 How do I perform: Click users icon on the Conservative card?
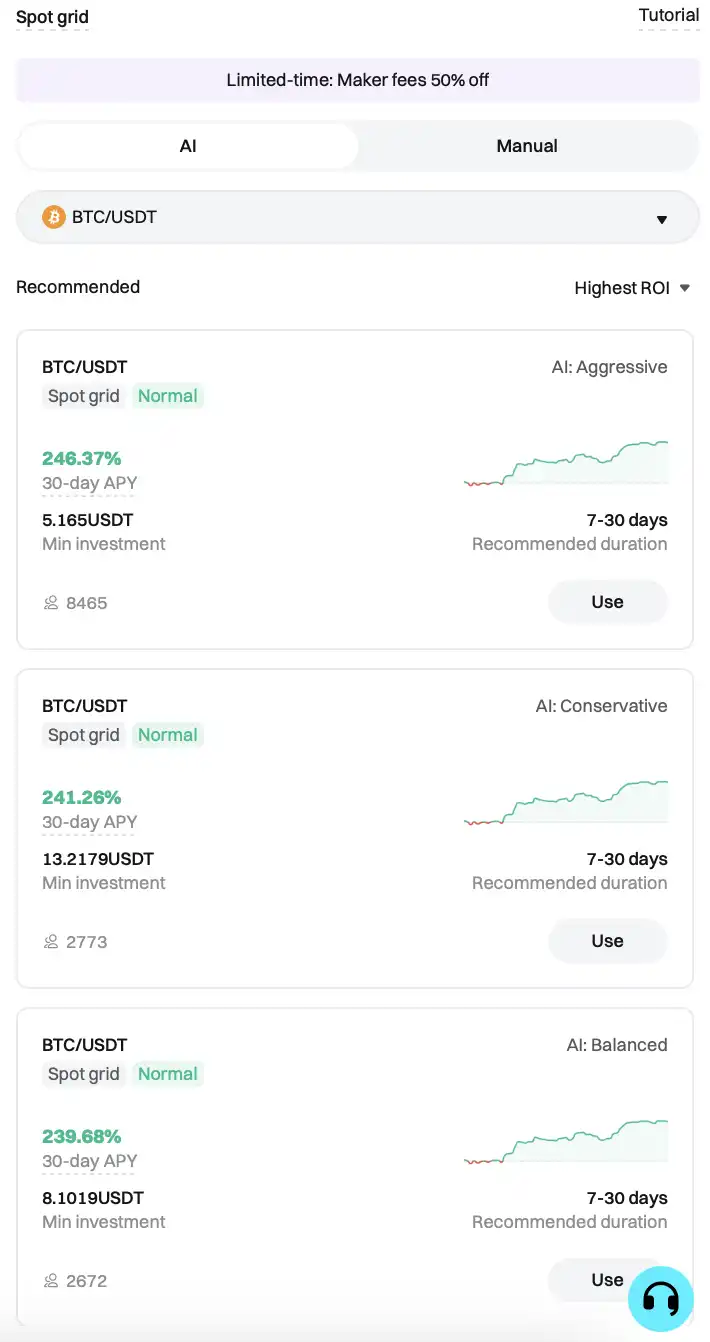coord(51,942)
